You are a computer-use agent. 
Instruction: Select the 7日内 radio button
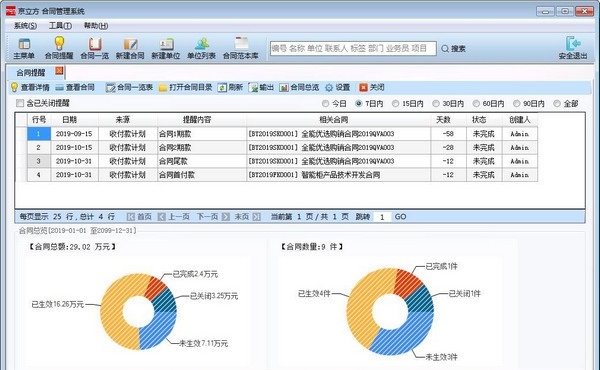(359, 104)
